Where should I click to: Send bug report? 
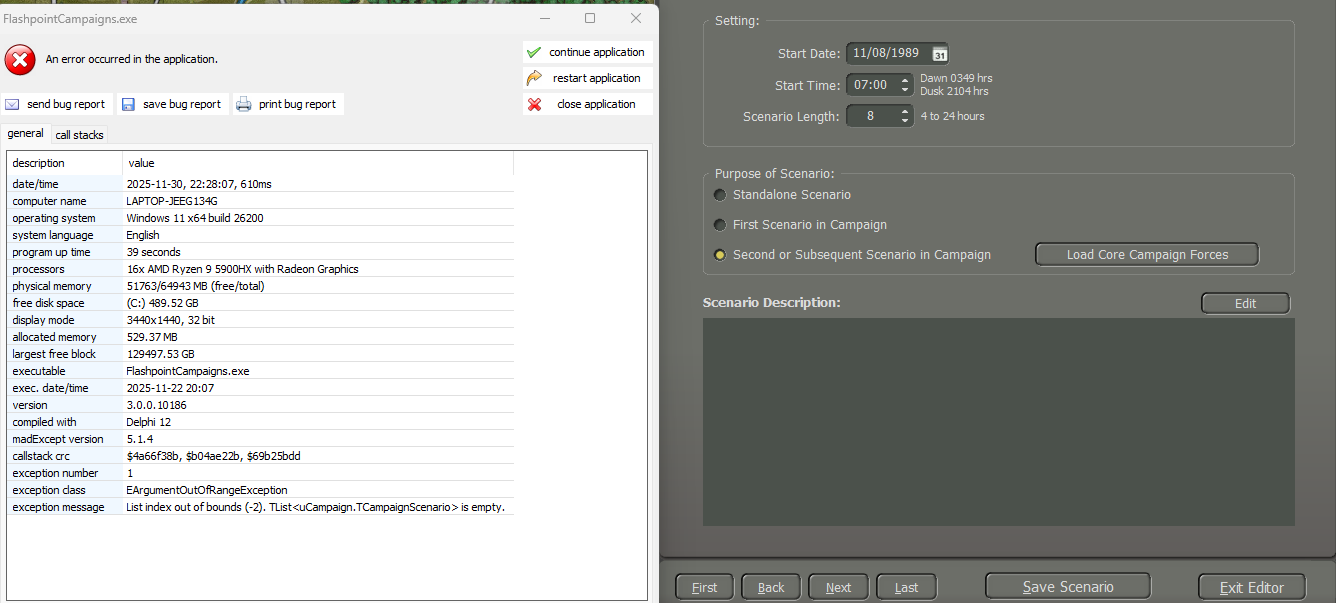[56, 104]
